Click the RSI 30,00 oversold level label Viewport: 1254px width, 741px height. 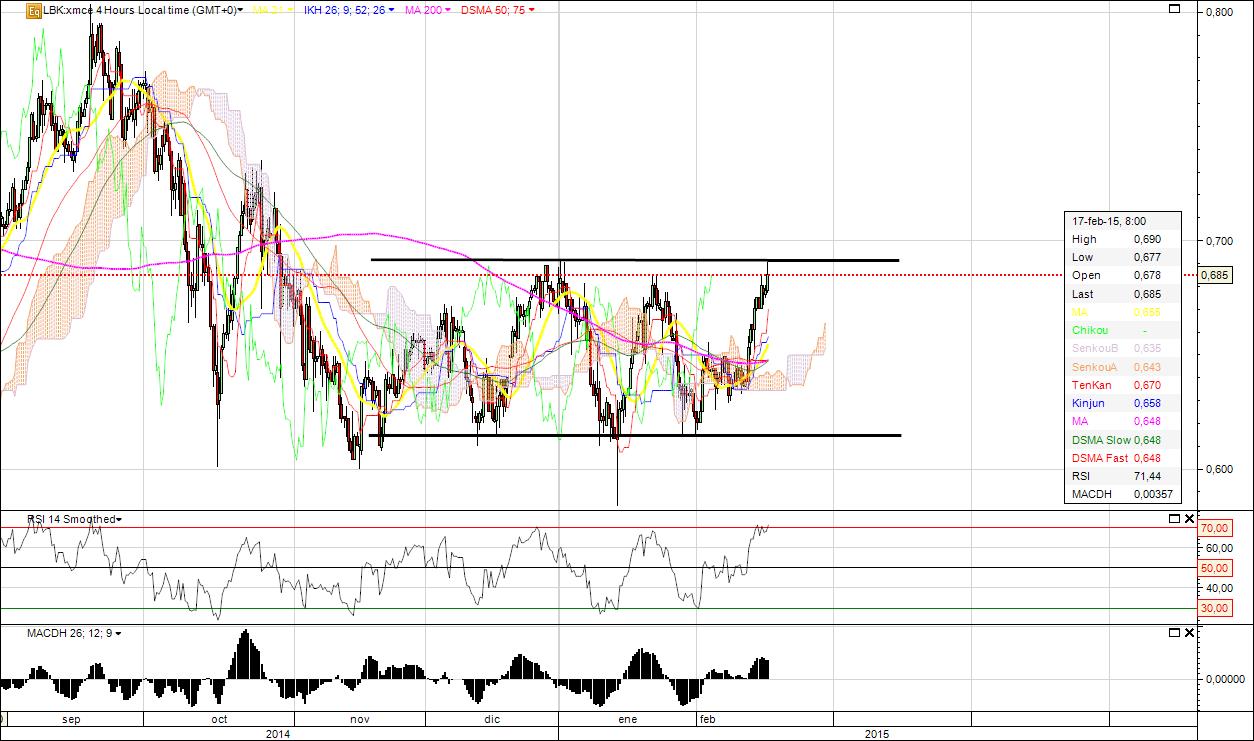click(1214, 608)
